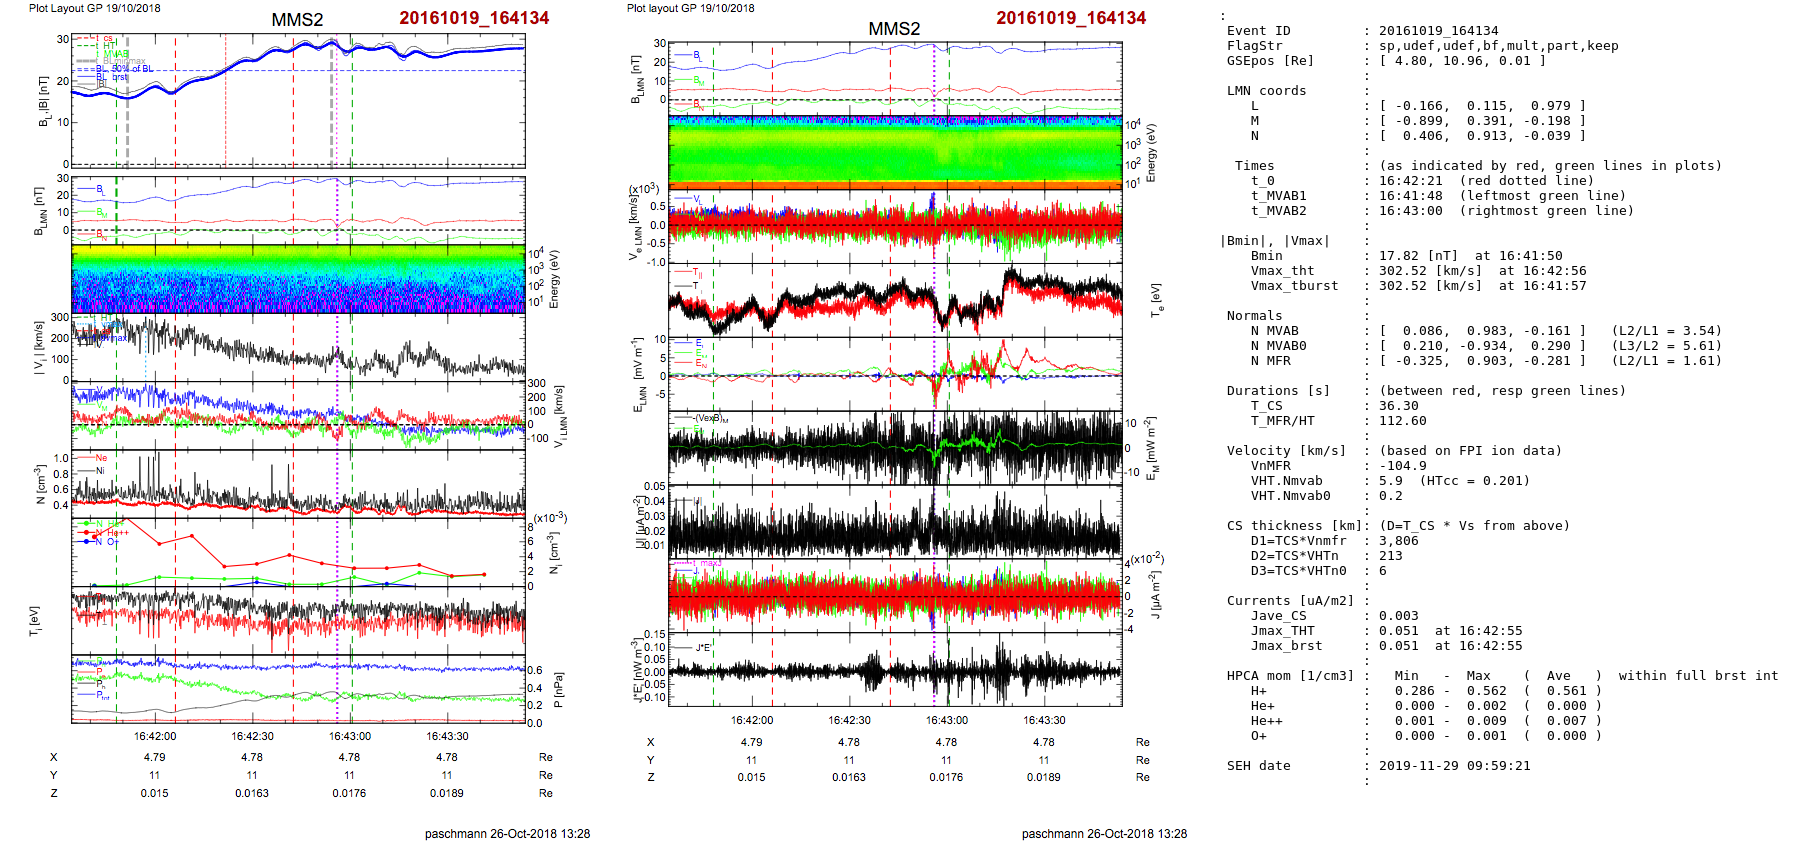The image size is (1804, 841).
Task: Click the electron energy spectrogram in right plot
Action: coord(895,152)
